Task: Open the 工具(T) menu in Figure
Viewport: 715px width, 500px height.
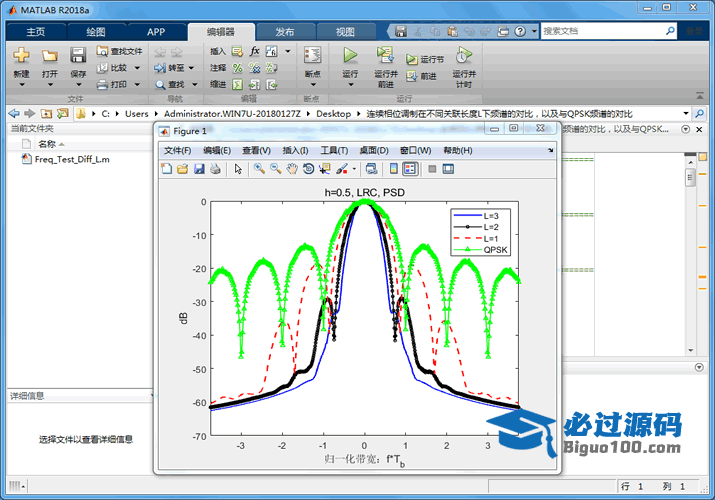Action: (334, 150)
